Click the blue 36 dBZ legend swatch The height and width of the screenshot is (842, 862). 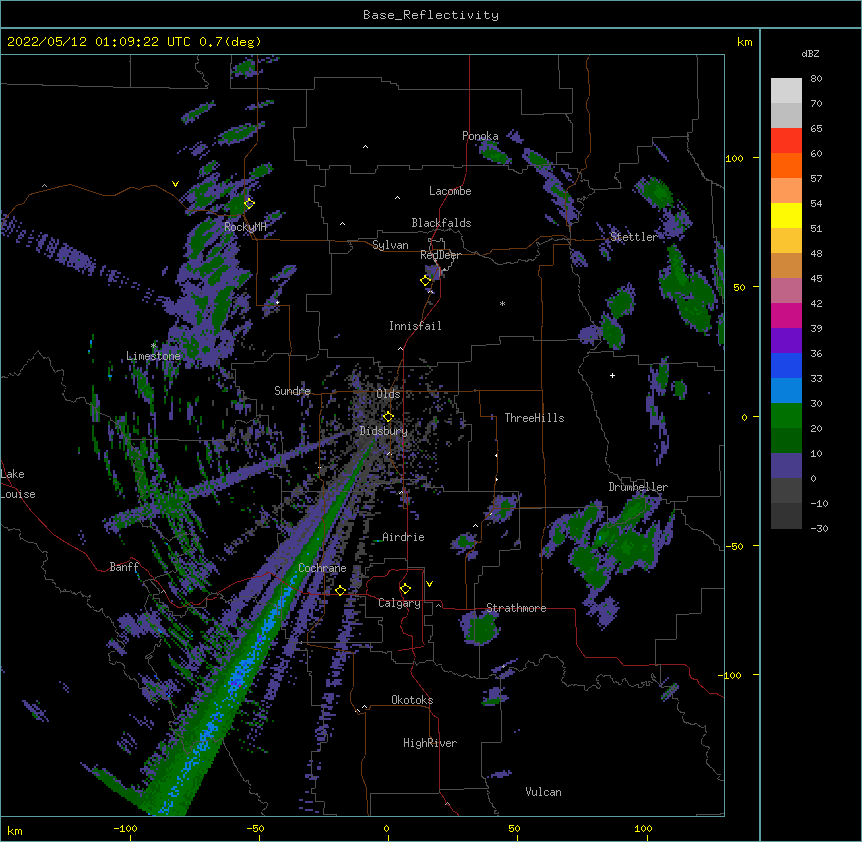786,365
